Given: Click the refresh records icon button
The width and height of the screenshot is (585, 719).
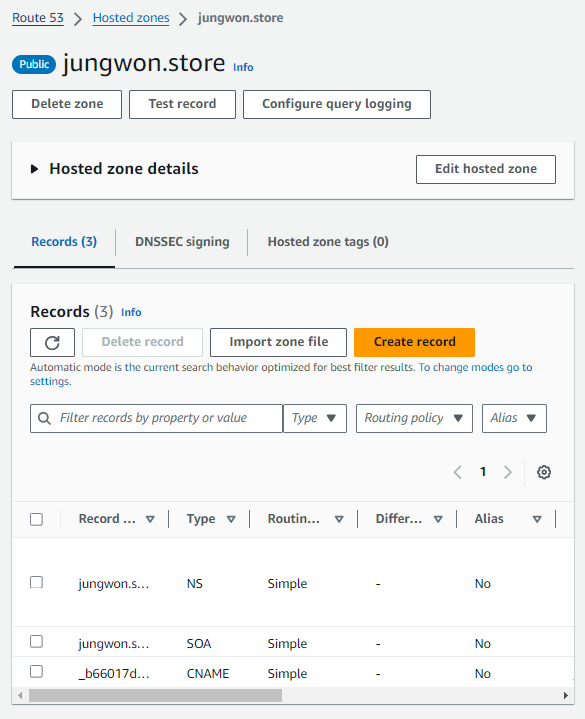Looking at the screenshot, I should 52,342.
